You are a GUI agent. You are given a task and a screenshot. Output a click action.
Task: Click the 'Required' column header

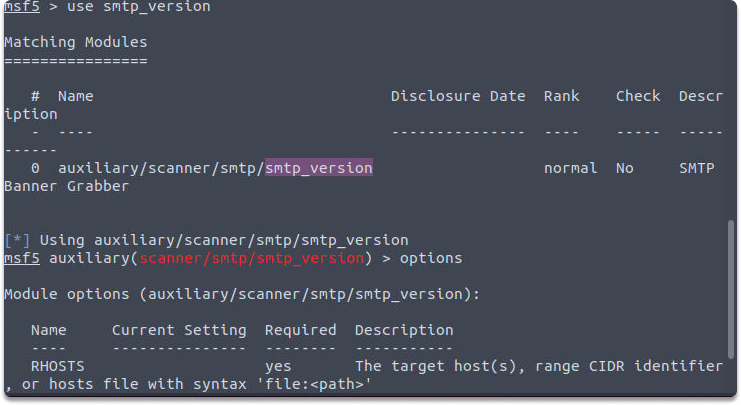[x=301, y=330]
